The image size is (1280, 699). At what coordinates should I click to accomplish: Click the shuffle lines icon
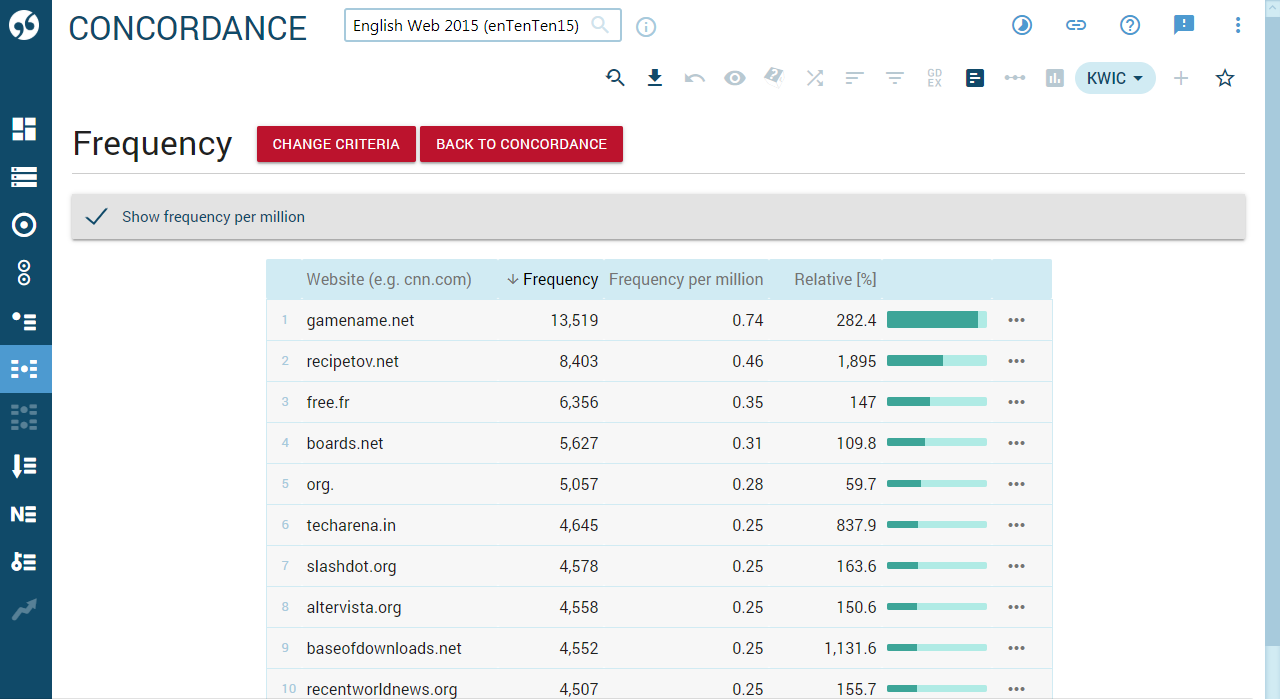pyautogui.click(x=815, y=78)
